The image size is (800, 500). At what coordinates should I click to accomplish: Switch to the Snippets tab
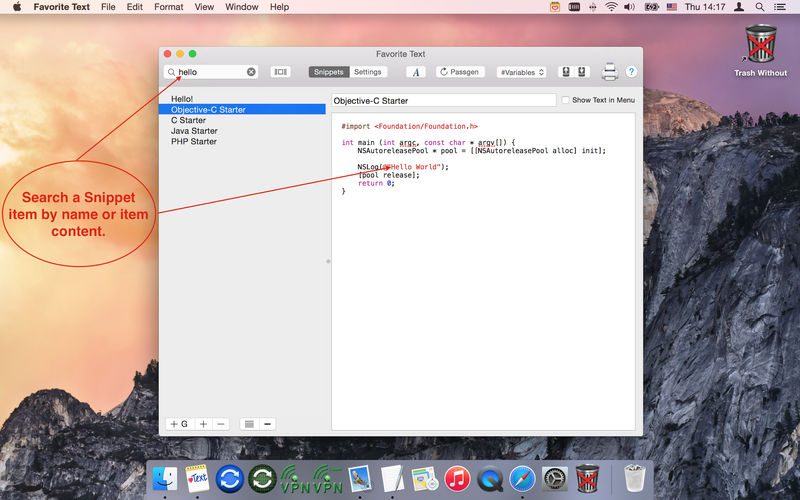[x=329, y=72]
